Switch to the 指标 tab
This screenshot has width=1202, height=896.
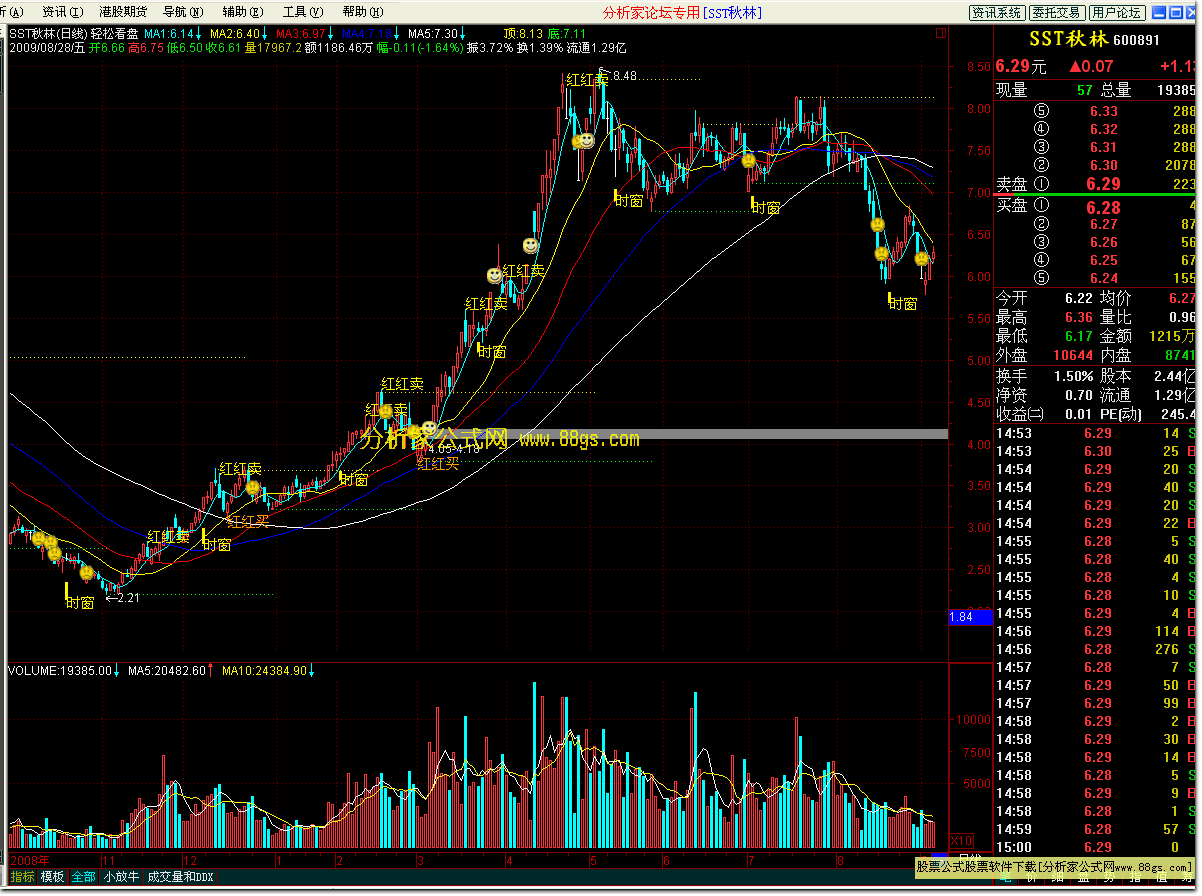pyautogui.click(x=21, y=877)
